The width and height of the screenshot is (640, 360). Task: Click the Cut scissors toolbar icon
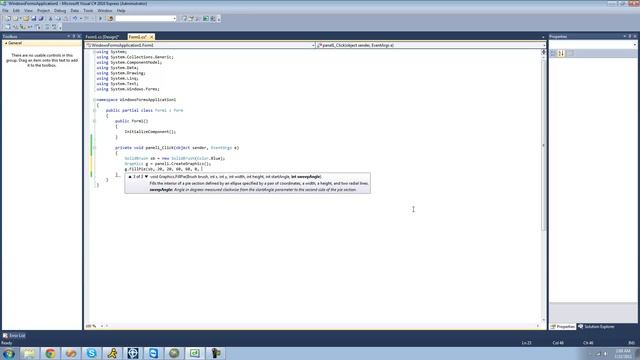[51, 18]
